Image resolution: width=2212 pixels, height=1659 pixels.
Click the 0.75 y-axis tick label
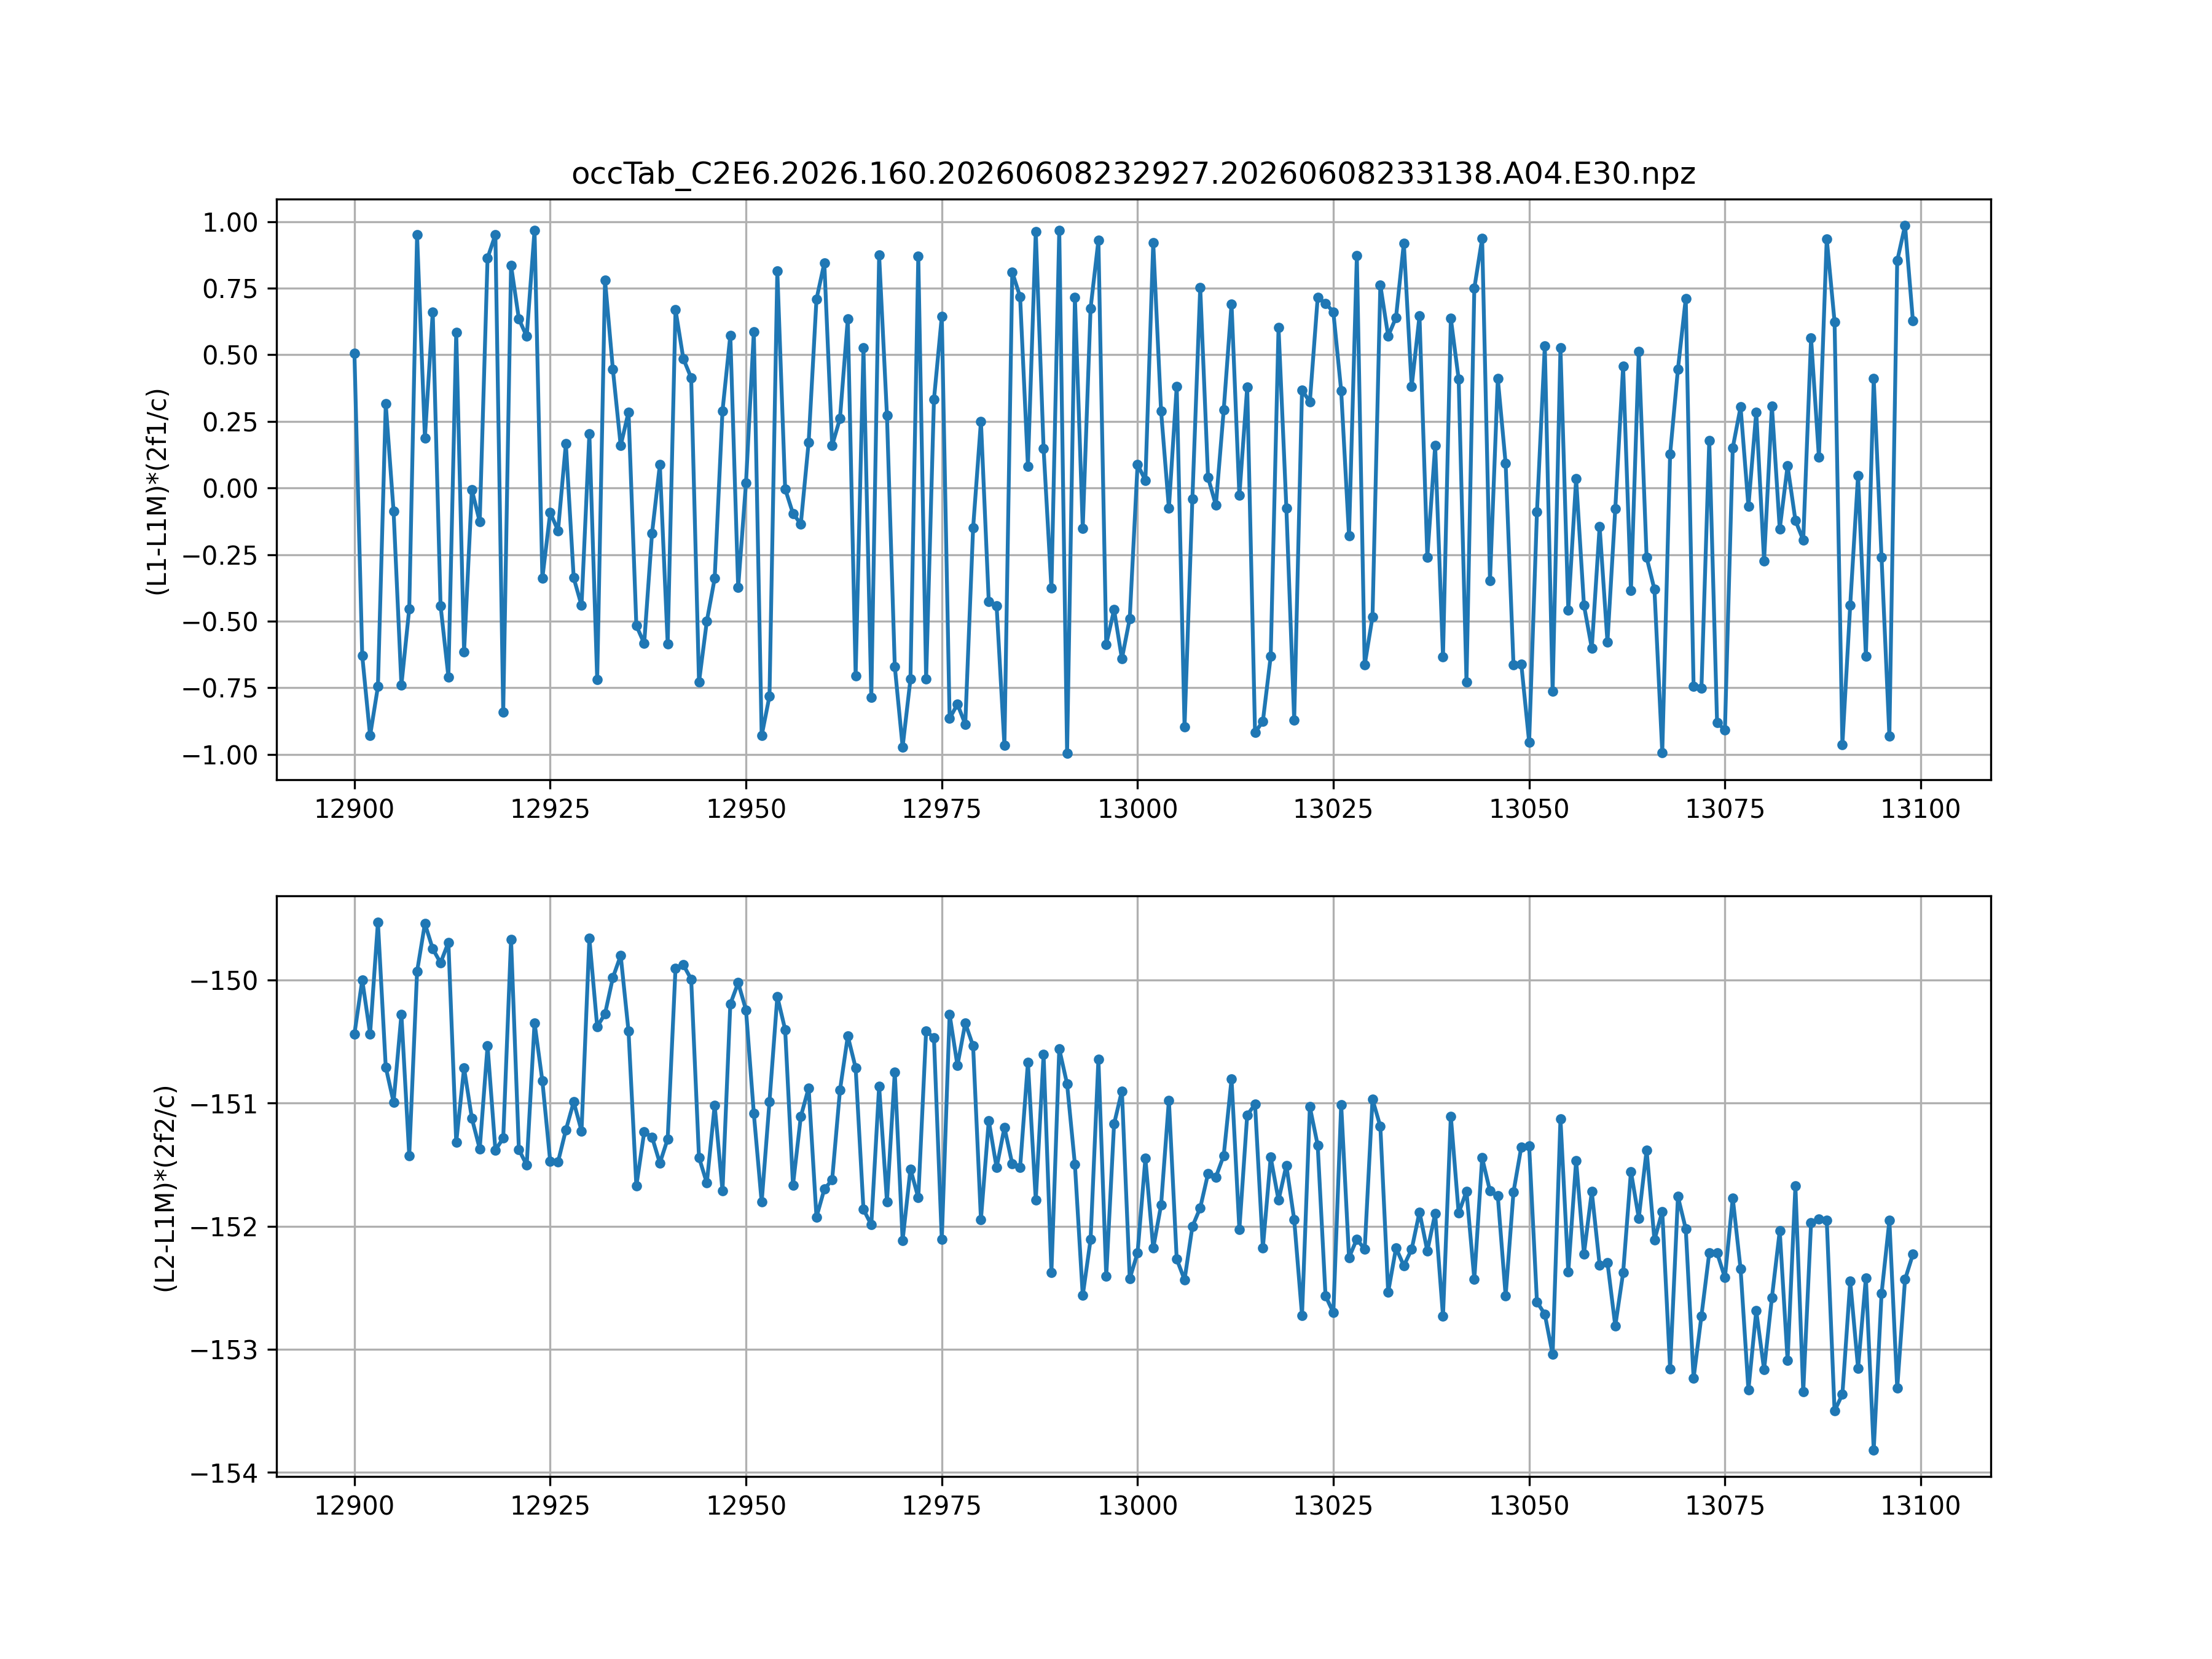click(230, 289)
